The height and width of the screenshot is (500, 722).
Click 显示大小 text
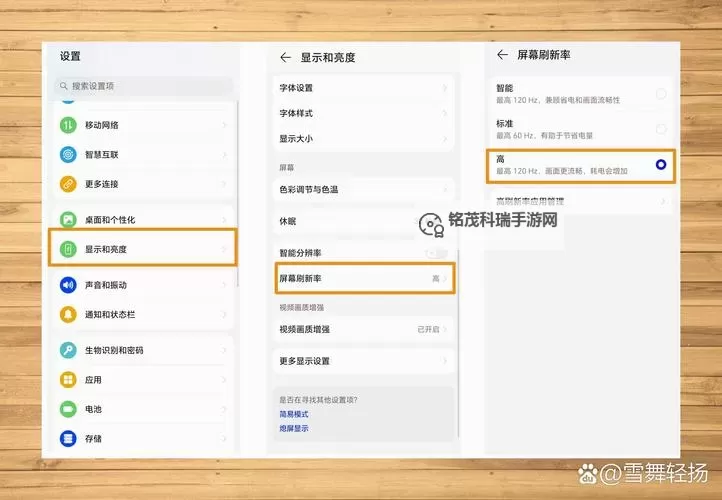tap(296, 138)
